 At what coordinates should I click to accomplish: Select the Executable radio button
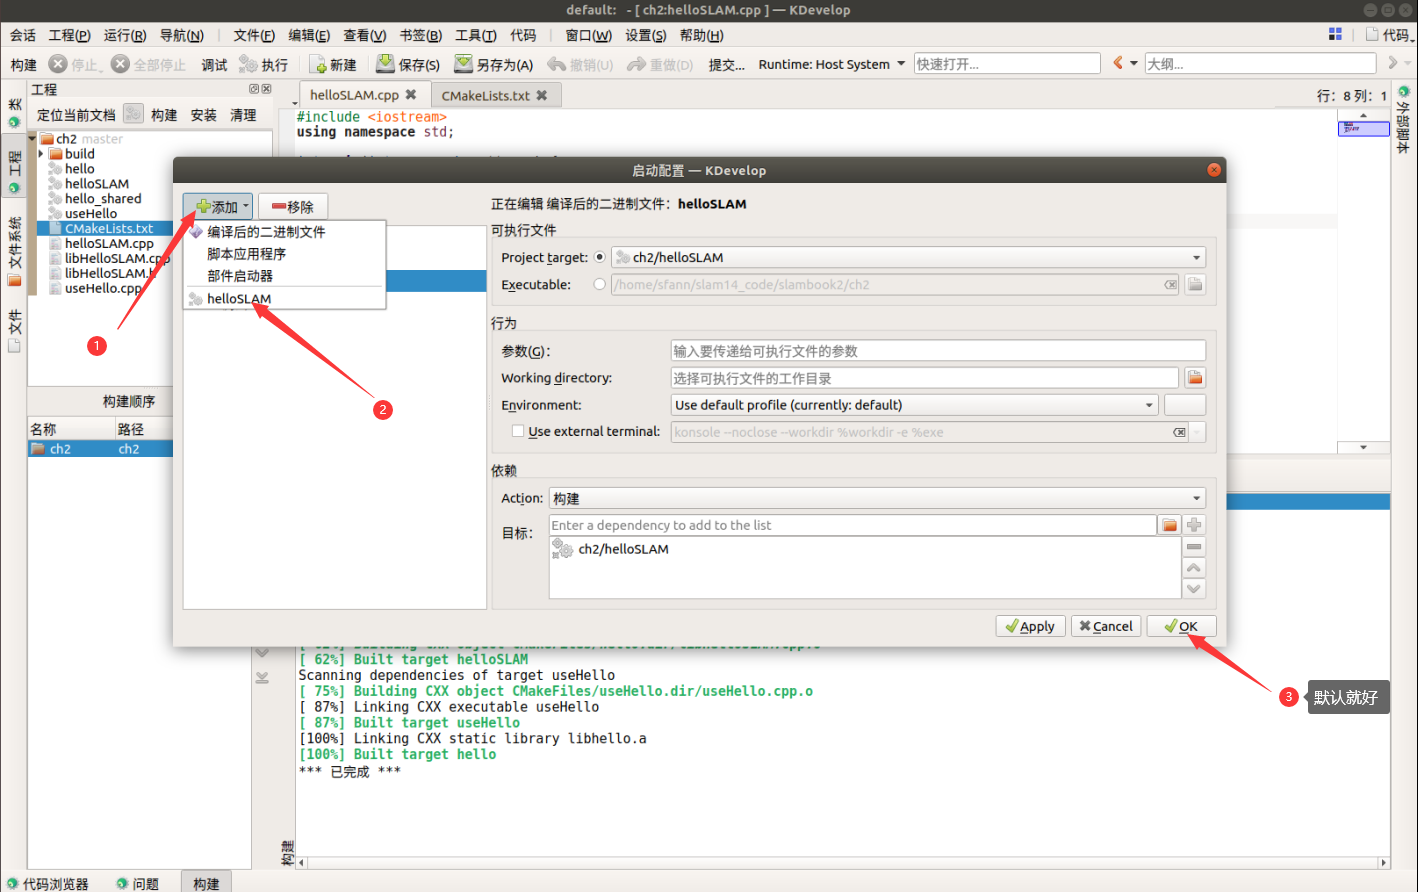pos(600,284)
